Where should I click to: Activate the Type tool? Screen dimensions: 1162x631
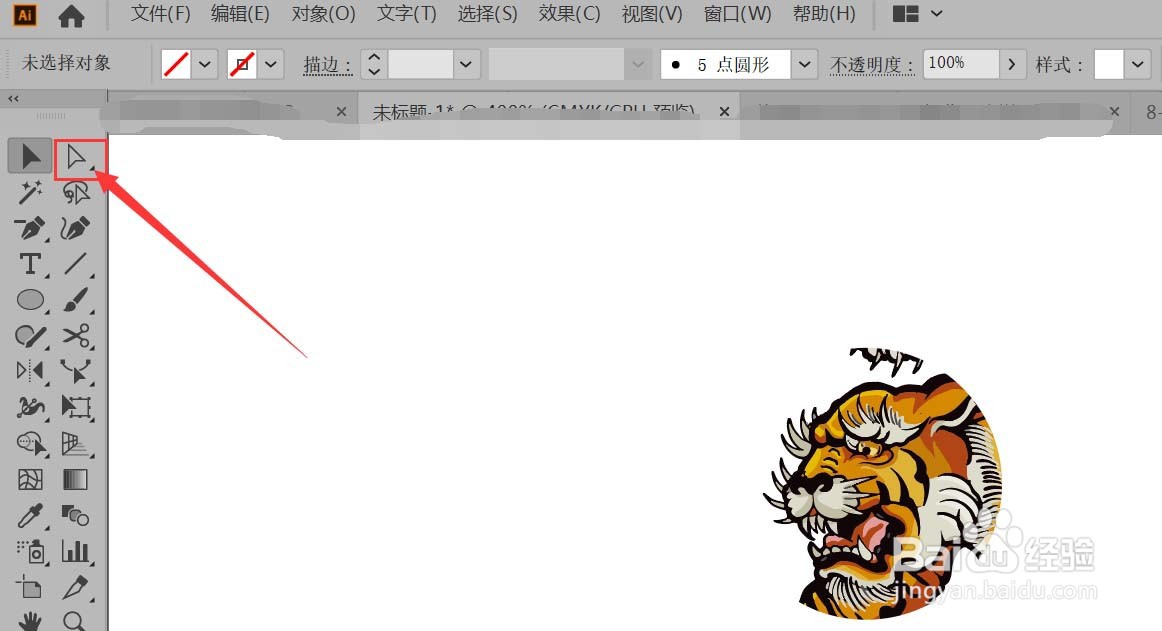coord(30,264)
